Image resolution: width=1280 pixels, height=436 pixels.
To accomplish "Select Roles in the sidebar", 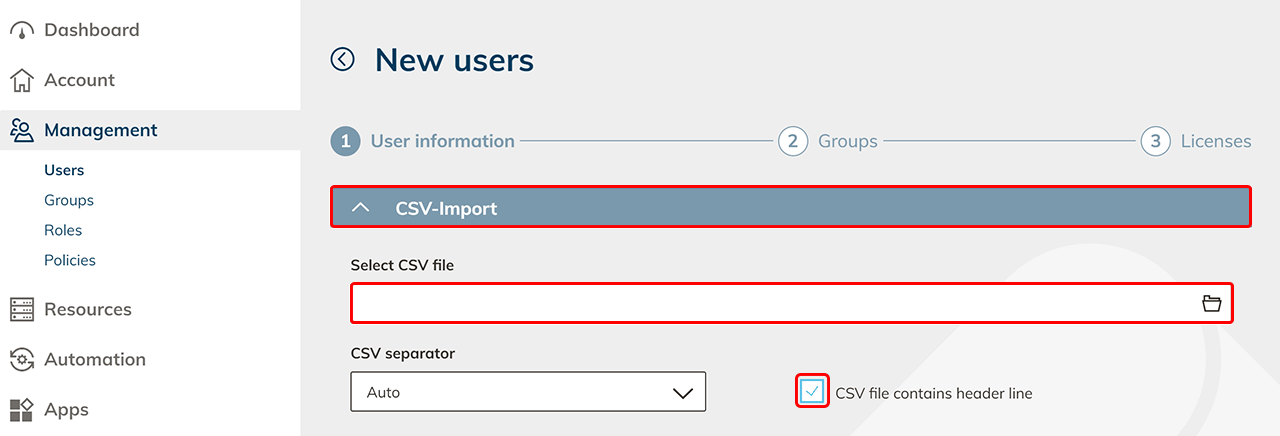I will [63, 230].
